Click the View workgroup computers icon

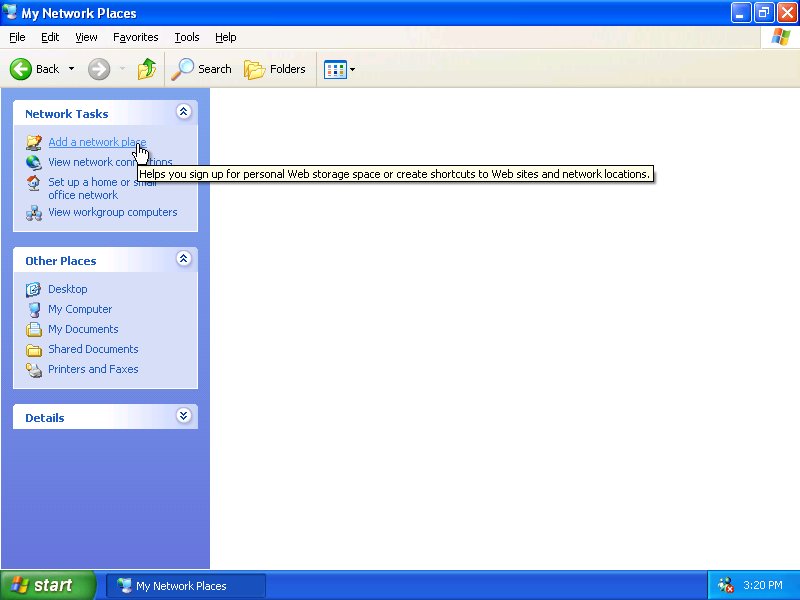tap(34, 212)
